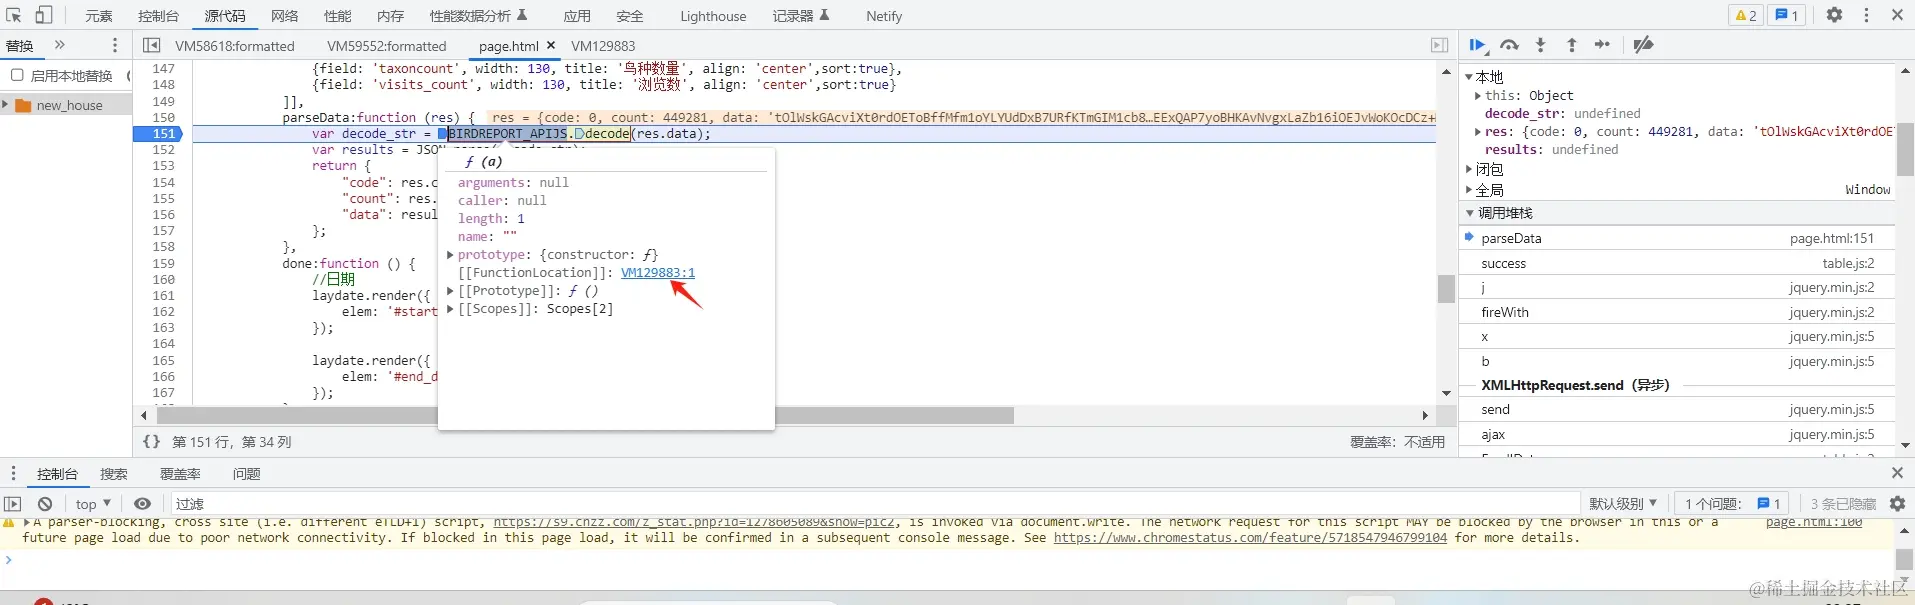
Task: Click the scope panel vertical scrollbar
Action: point(1905,148)
